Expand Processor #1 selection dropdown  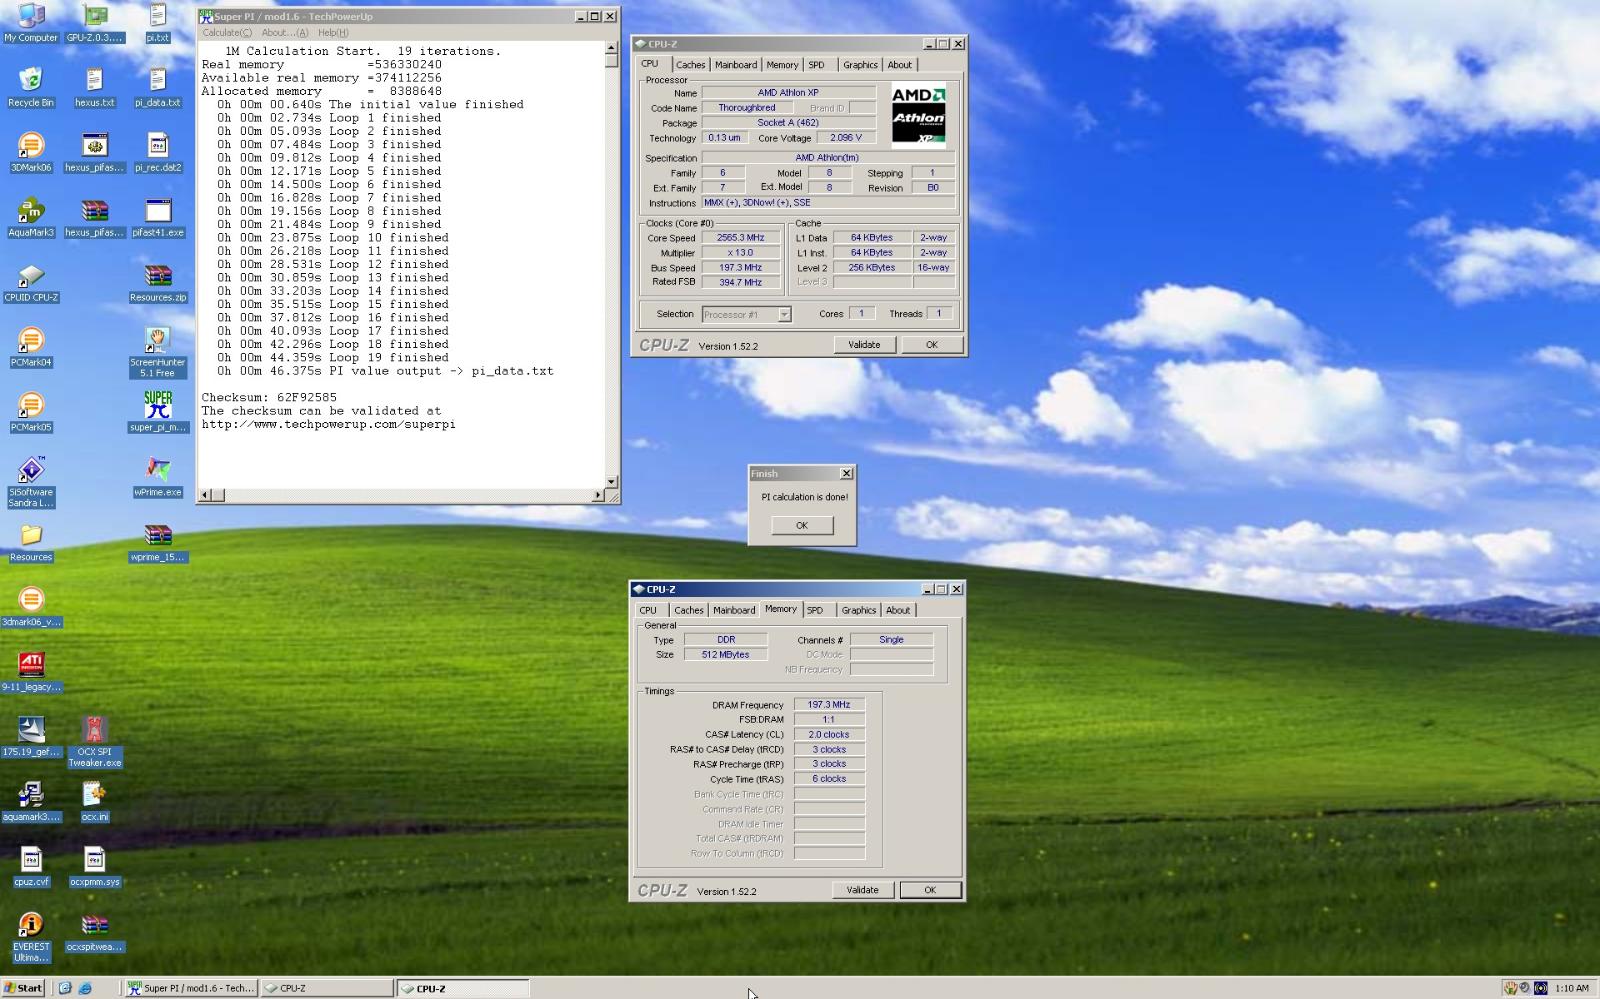point(784,314)
